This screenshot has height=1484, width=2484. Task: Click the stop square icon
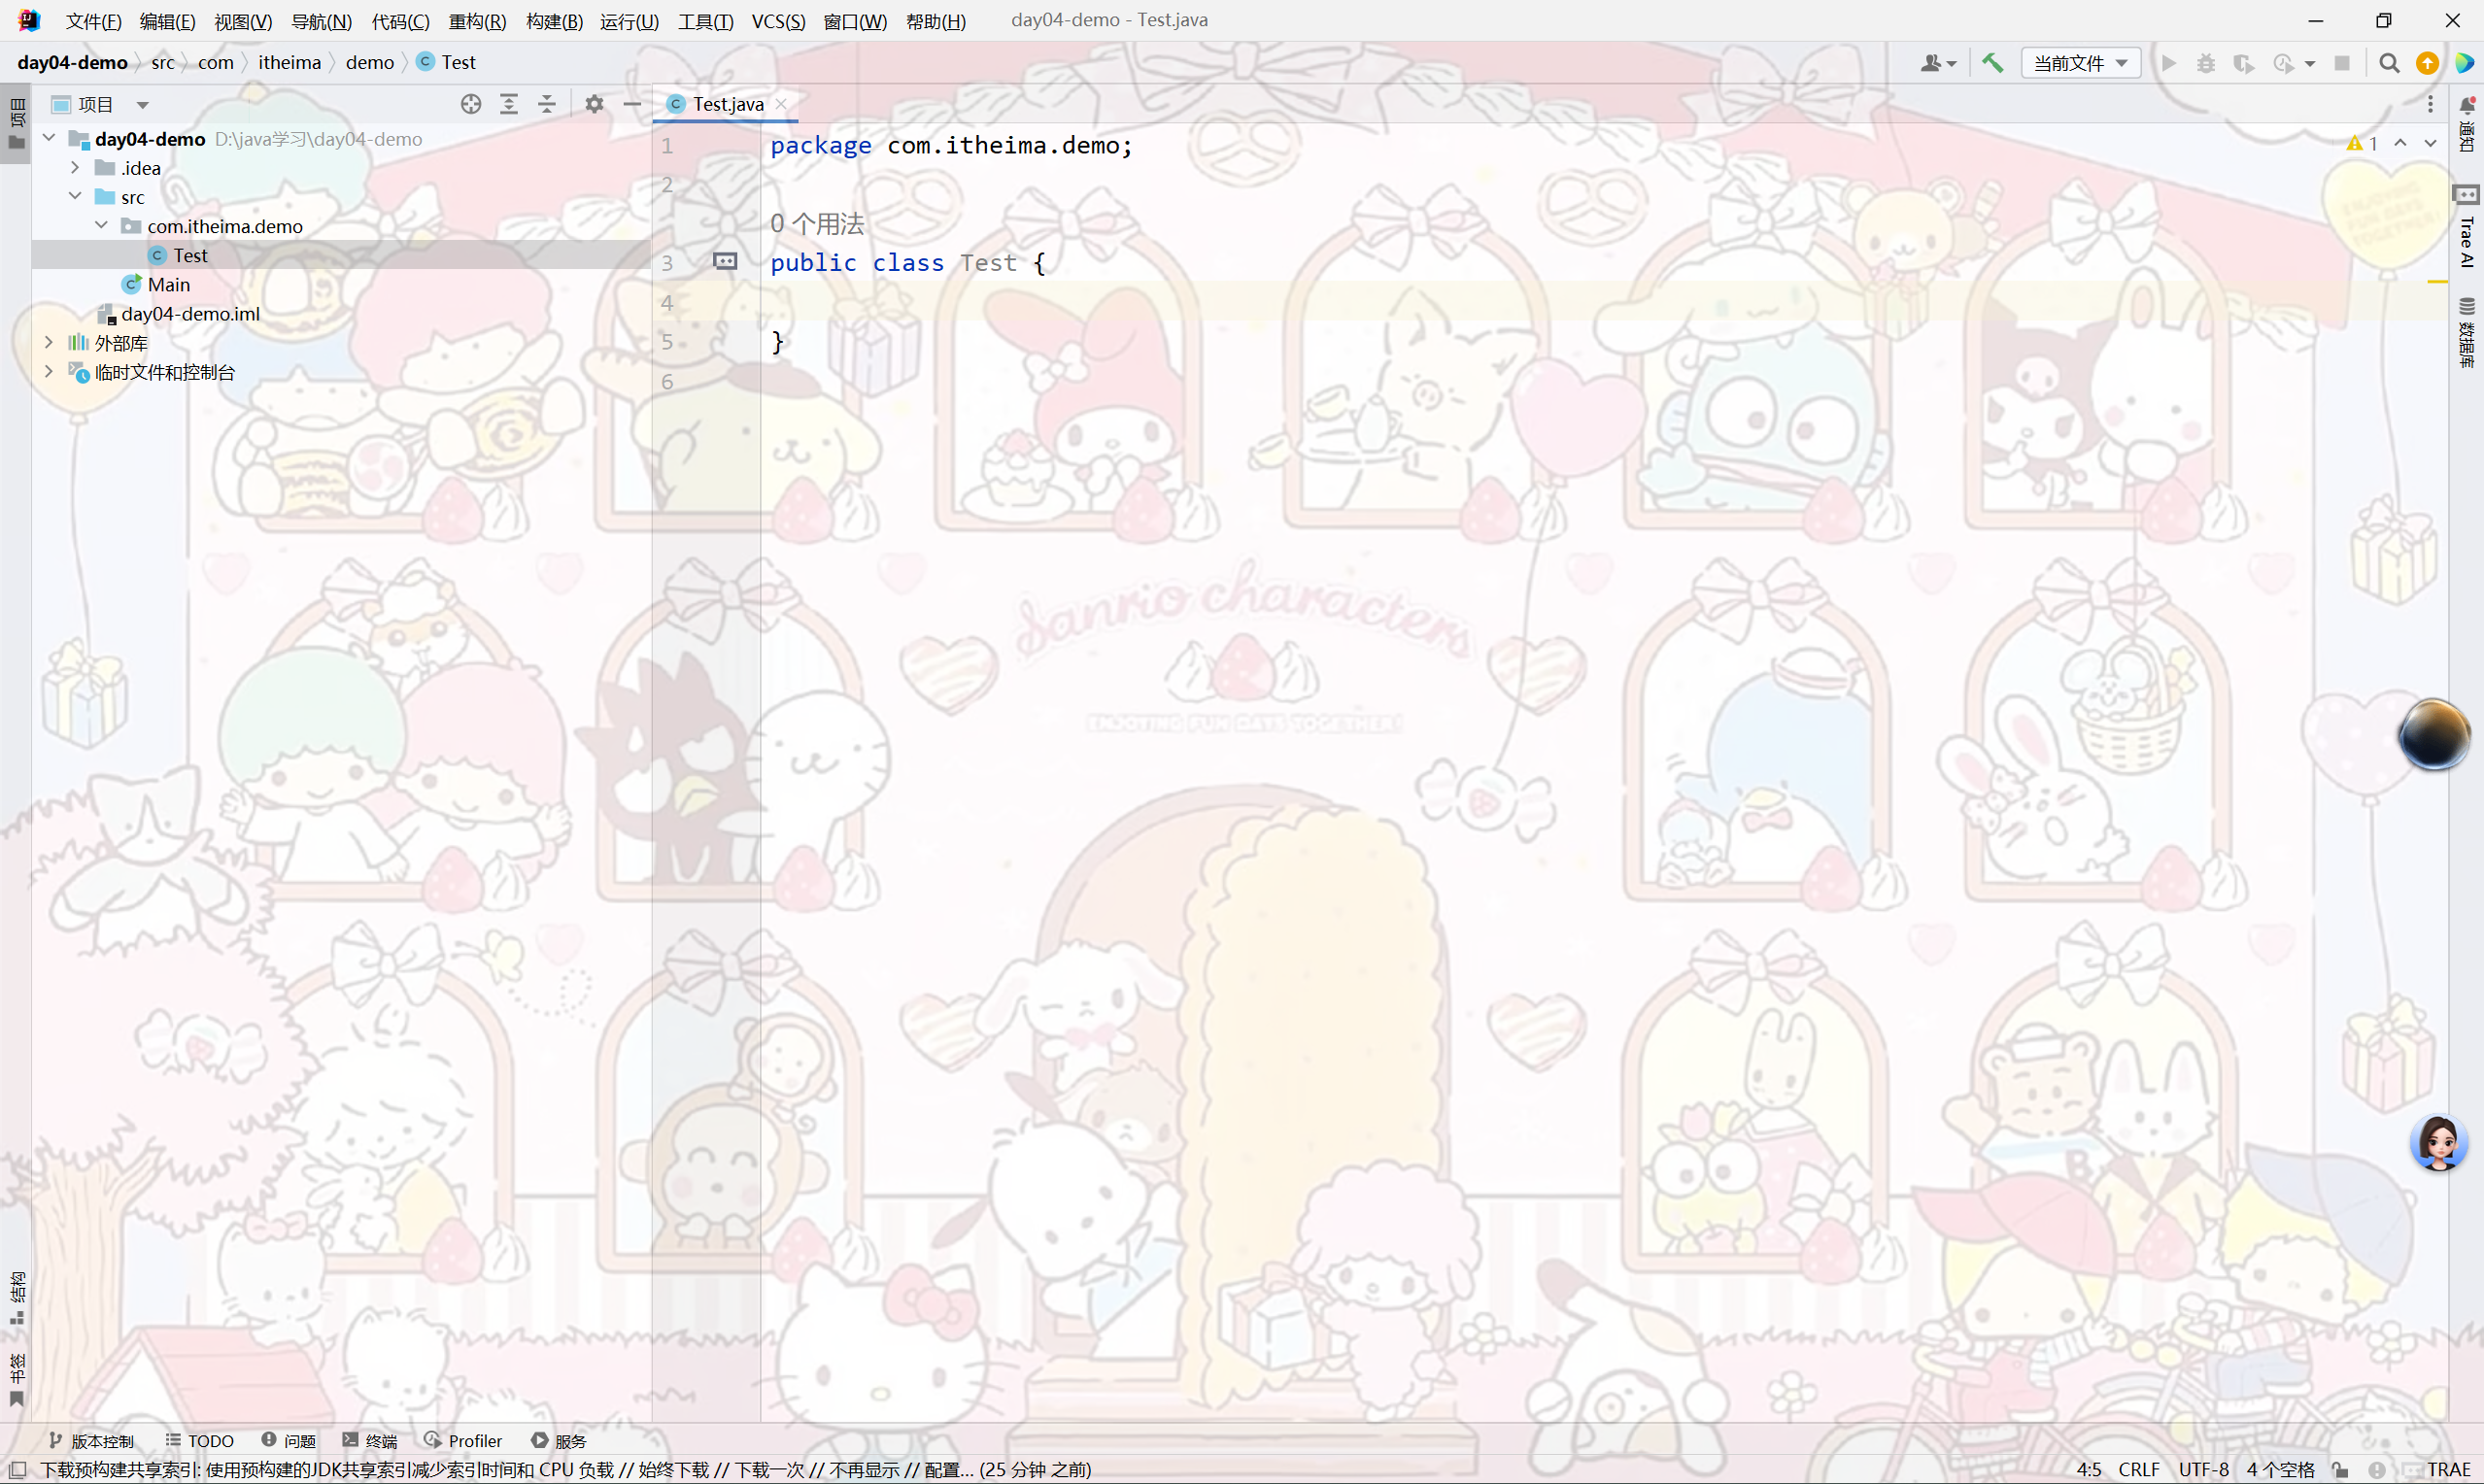(2342, 63)
